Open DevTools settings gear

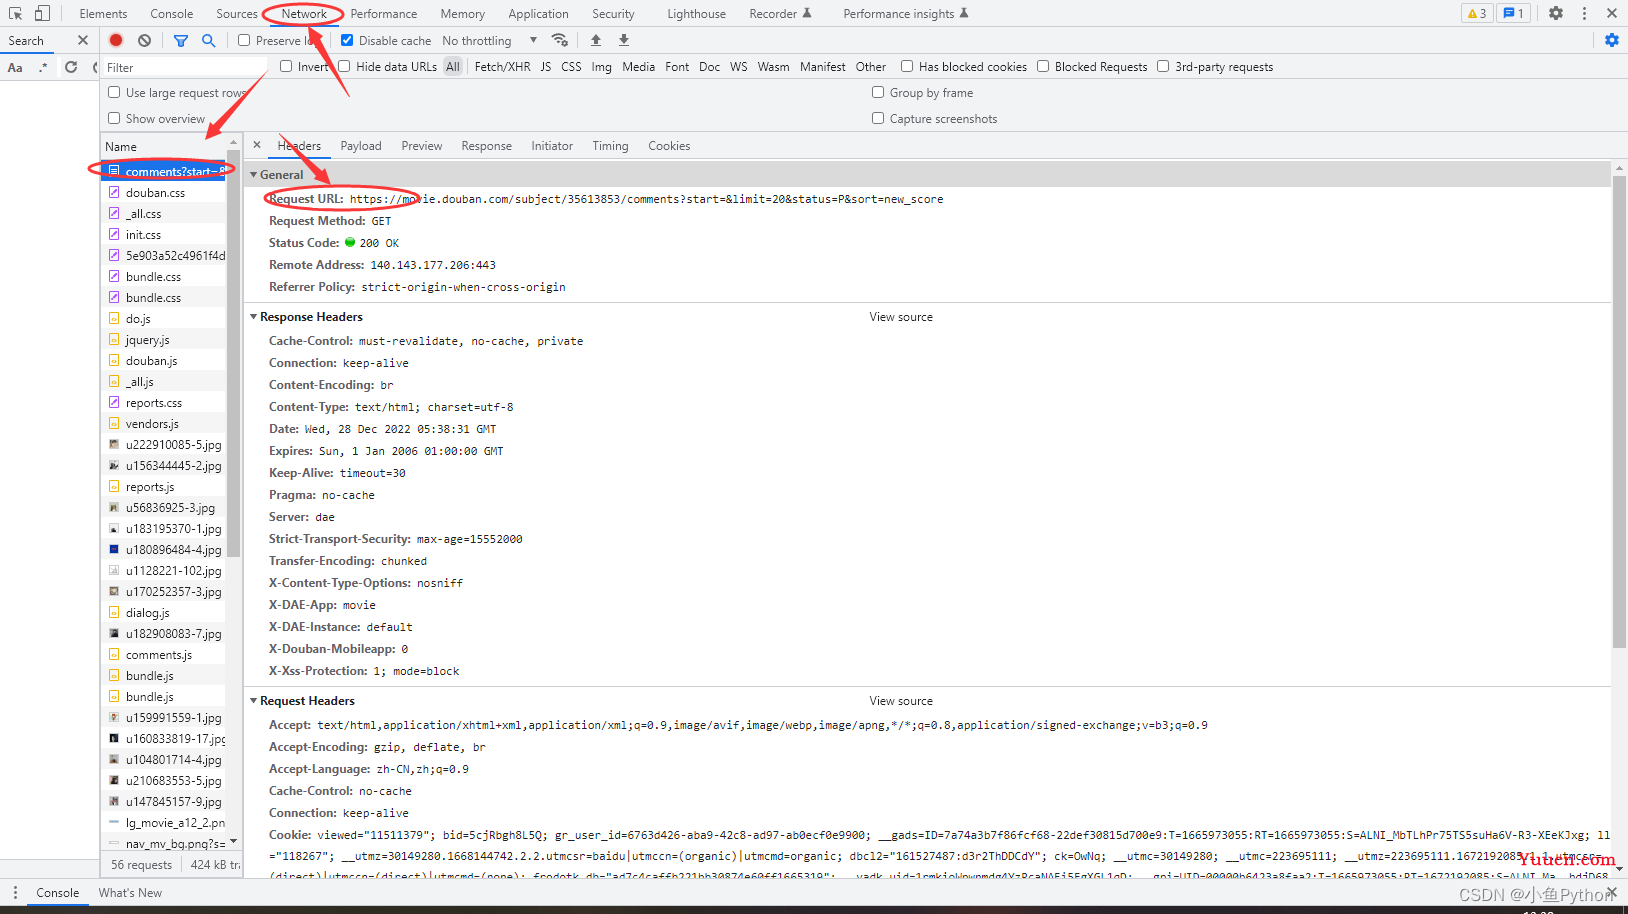(1556, 13)
